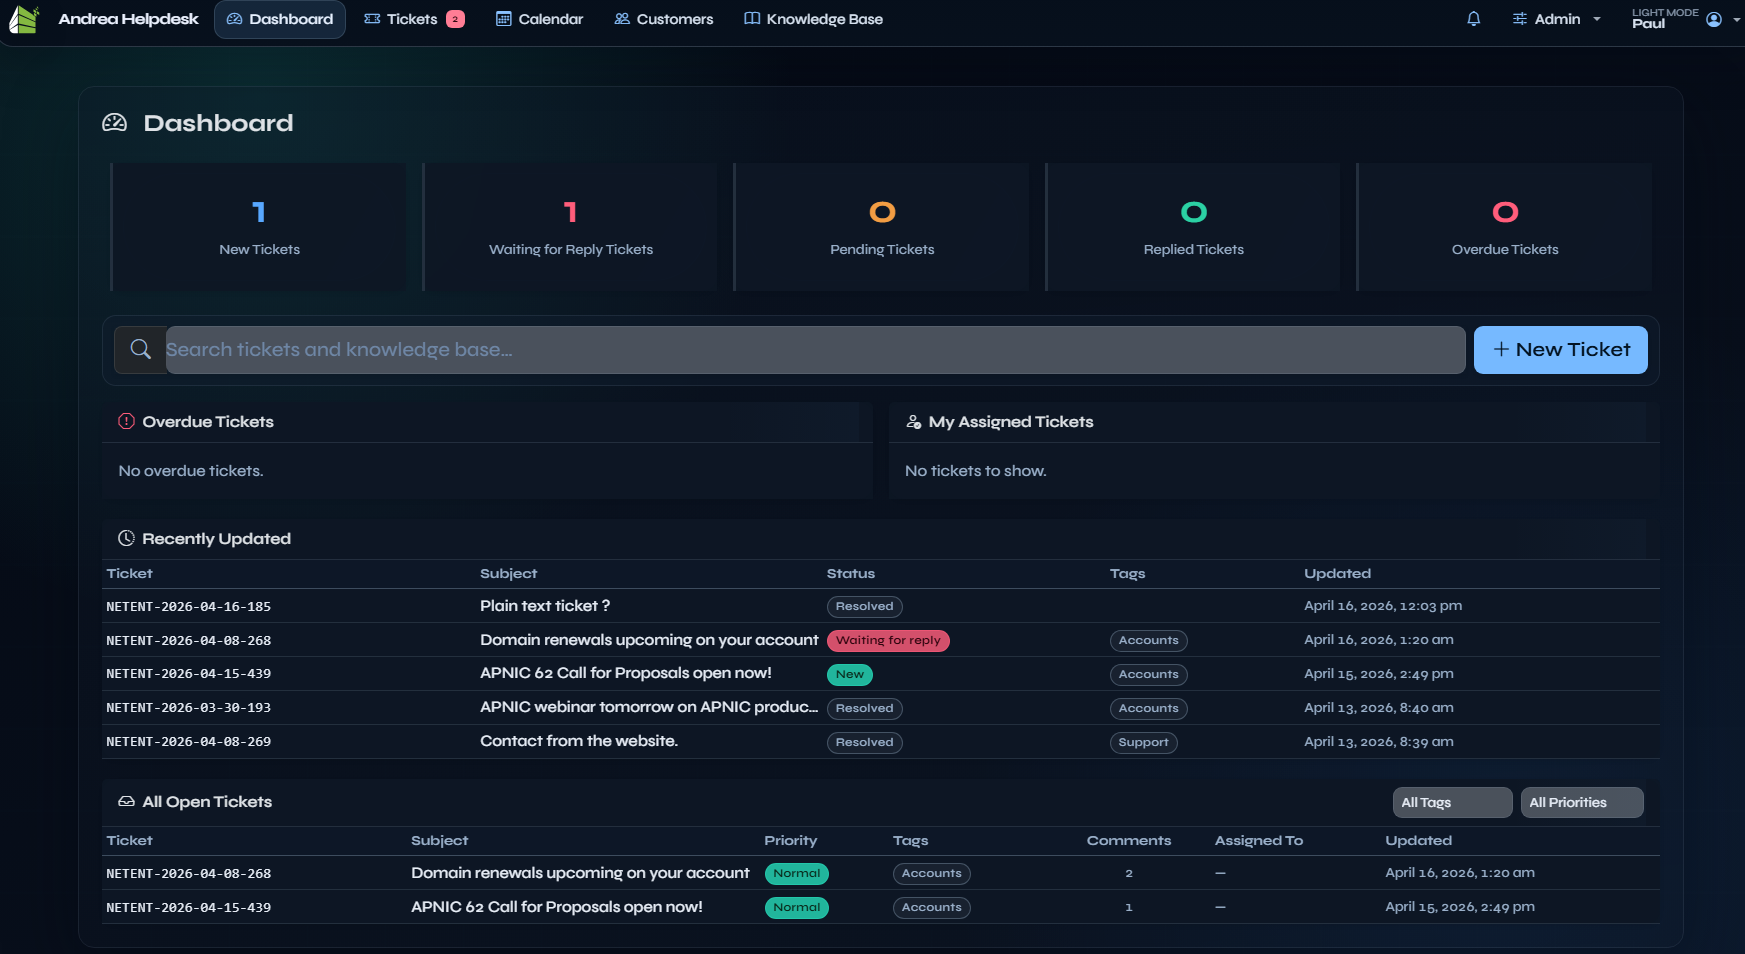Click the search magnifier icon
The height and width of the screenshot is (954, 1745).
coord(140,349)
